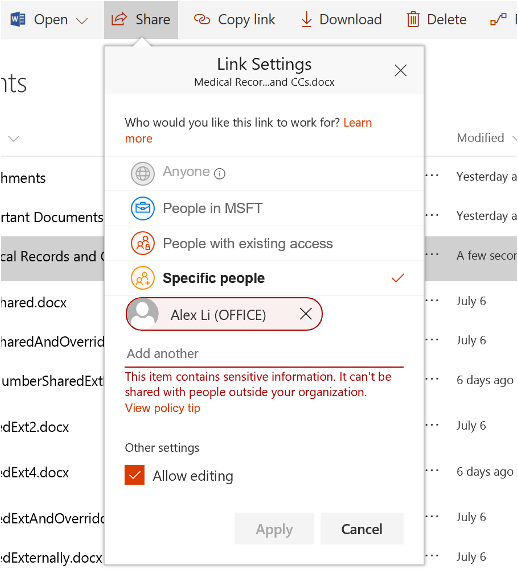Click the Download arrow icon
518x574 pixels.
coord(306,19)
